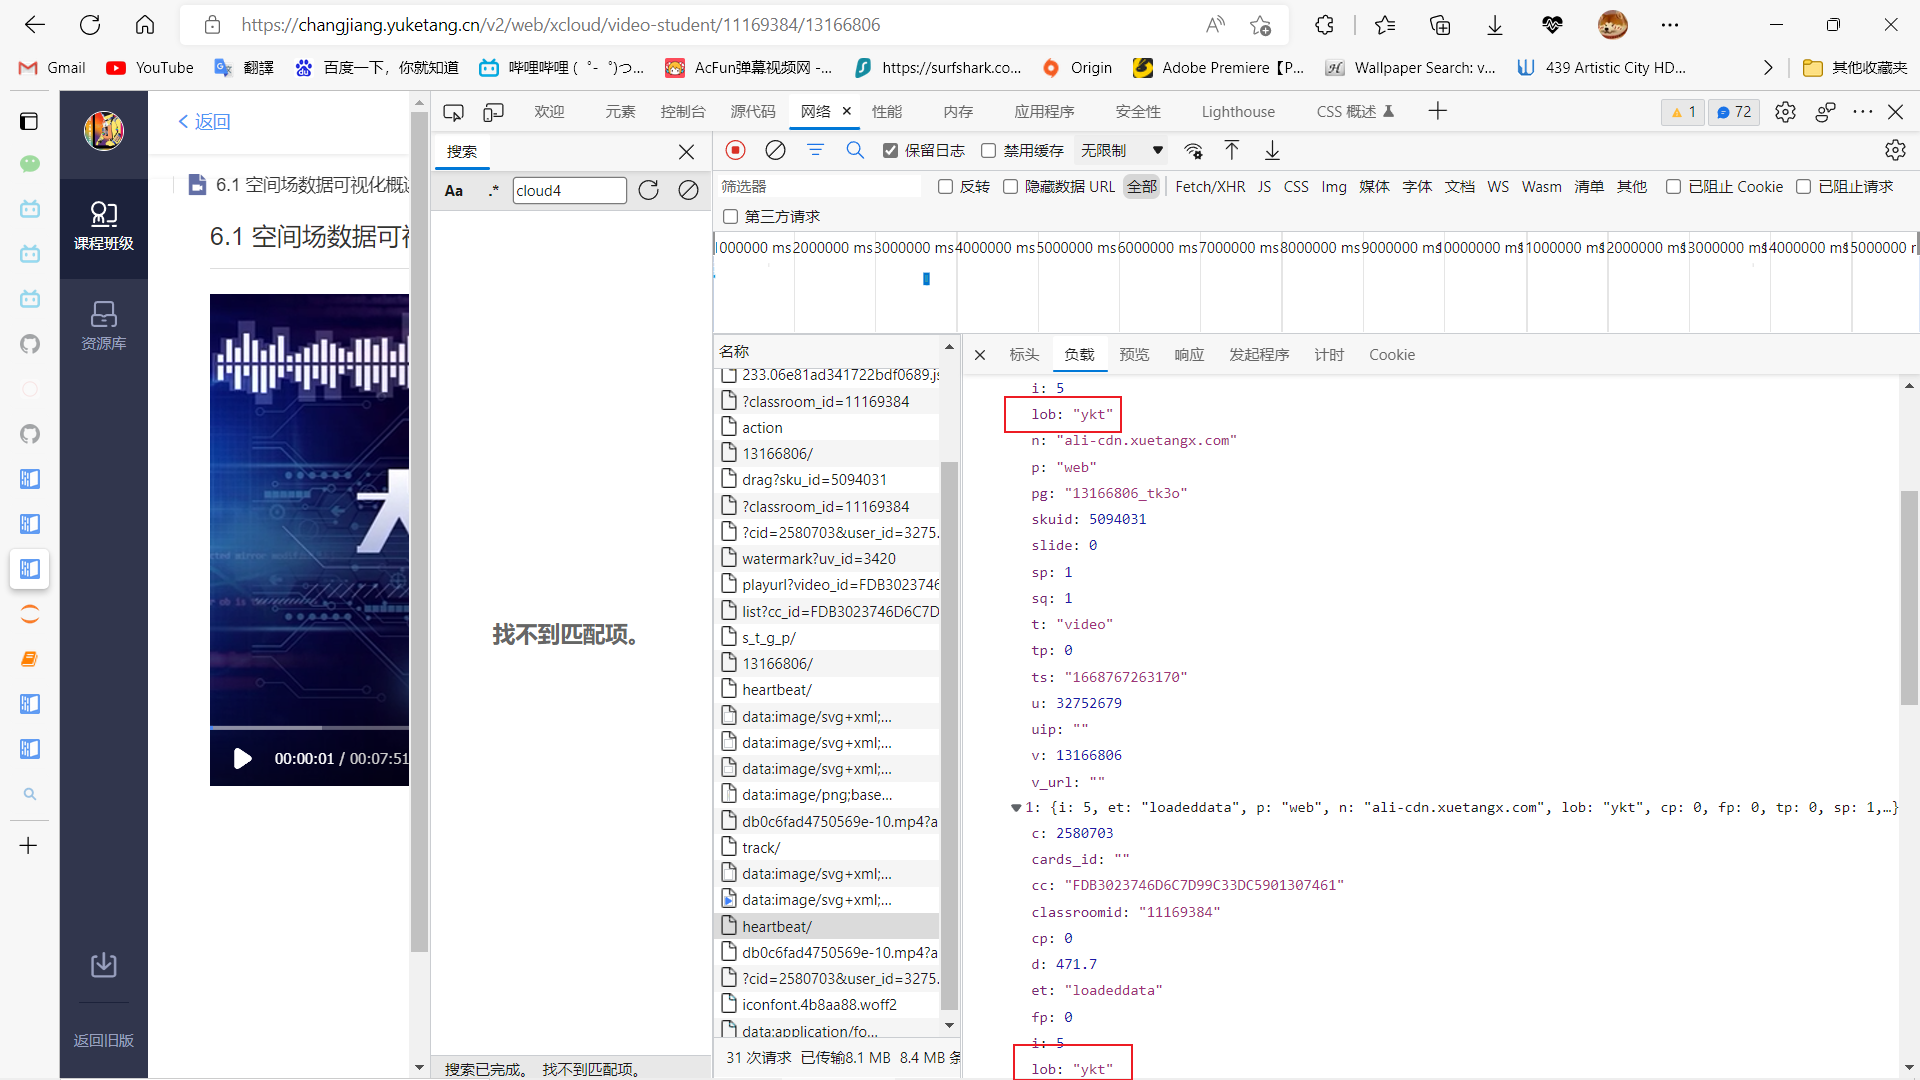Collapse the expanded payload entry 1
Screen dimensions: 1920x1080
[x=1017, y=807]
